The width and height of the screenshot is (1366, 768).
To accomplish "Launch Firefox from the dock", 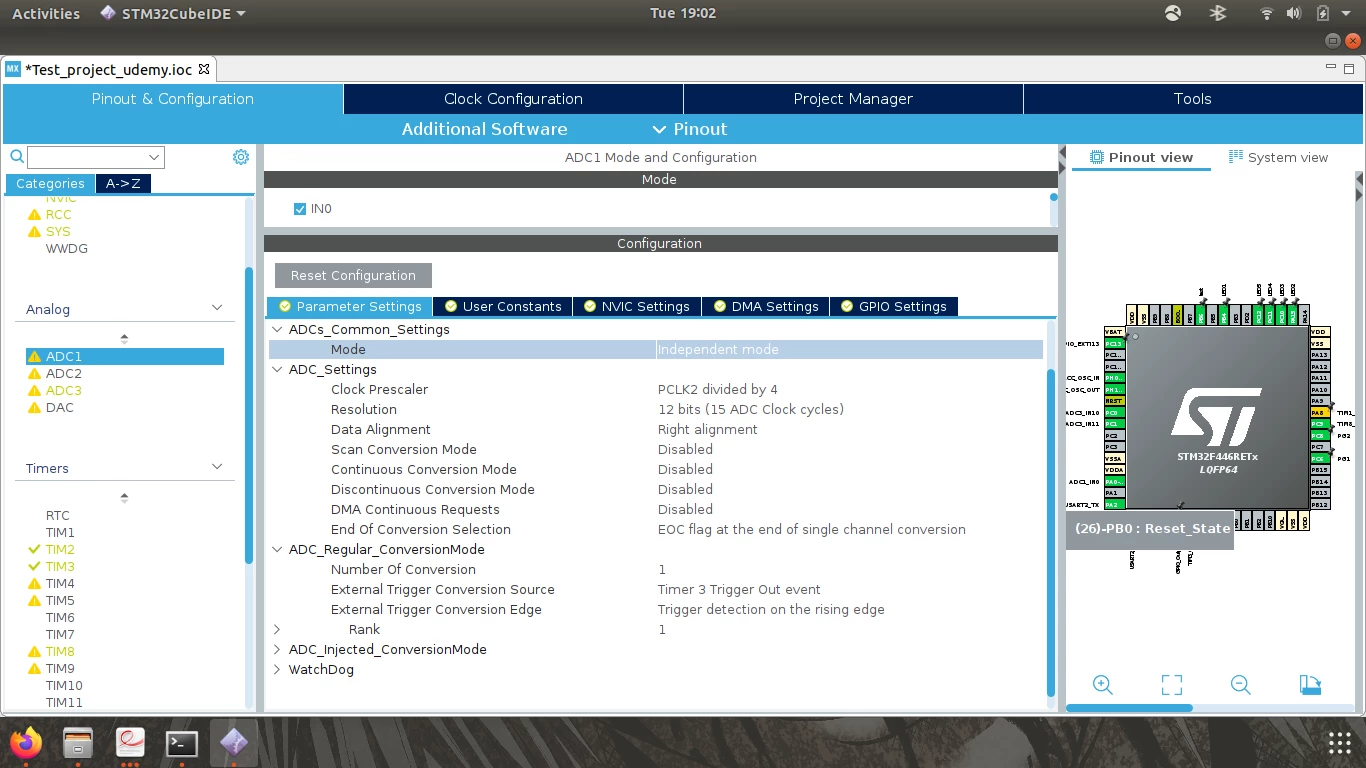I will click(28, 743).
